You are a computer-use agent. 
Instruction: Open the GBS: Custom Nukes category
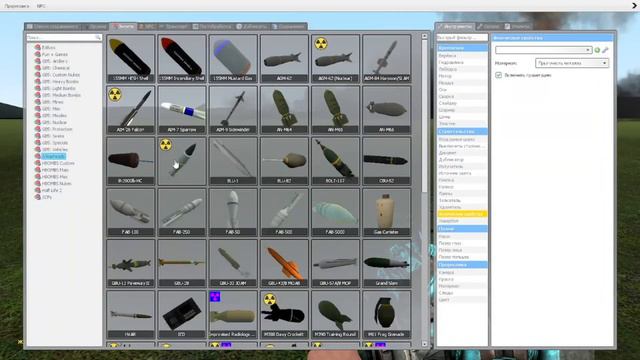tap(60, 75)
